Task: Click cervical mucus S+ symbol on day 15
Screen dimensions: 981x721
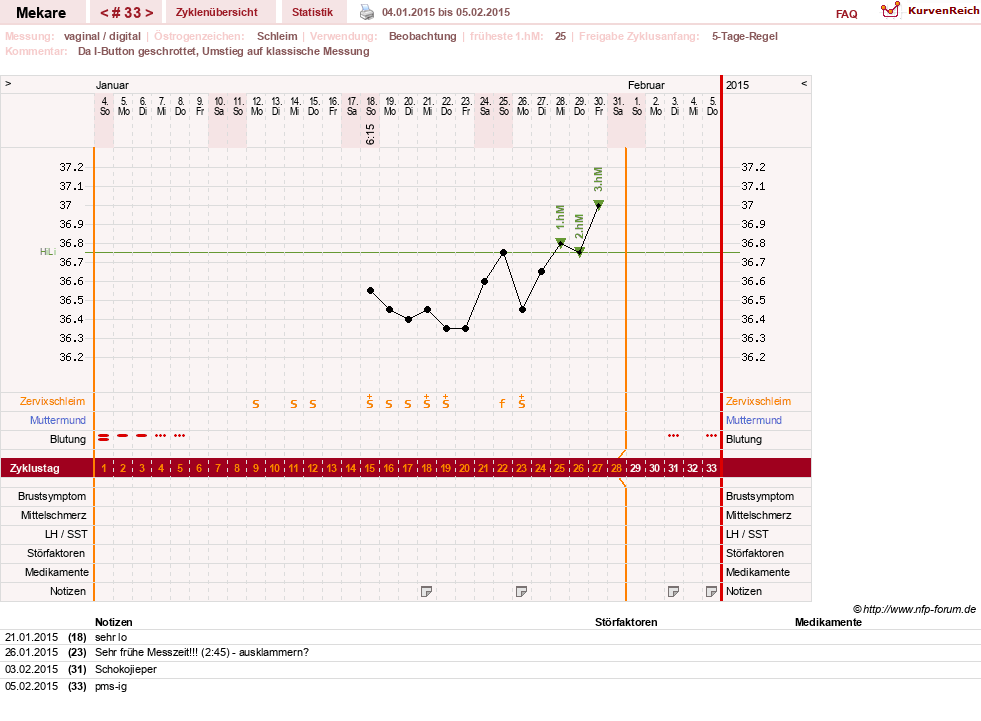Action: coord(370,402)
